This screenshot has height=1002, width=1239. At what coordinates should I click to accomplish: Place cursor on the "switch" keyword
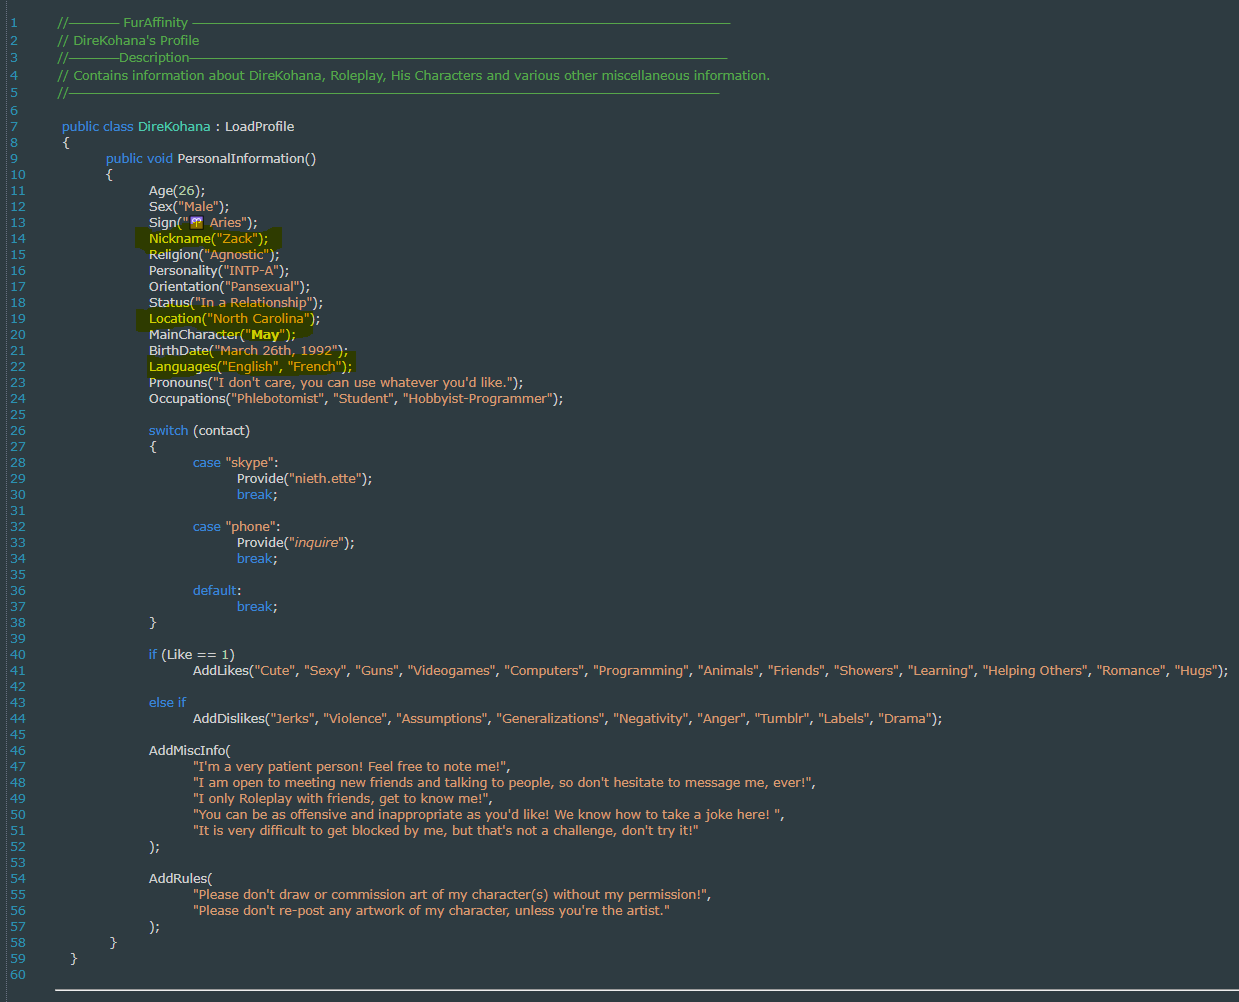point(168,431)
